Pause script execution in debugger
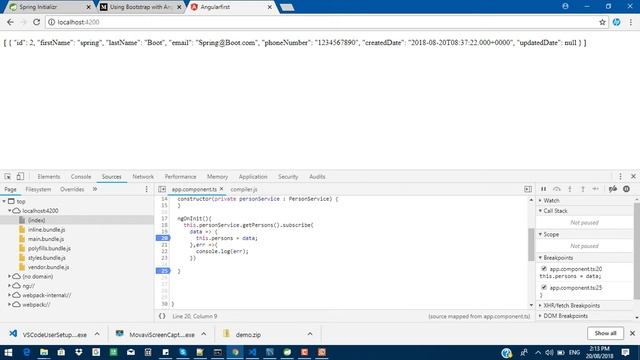 pyautogui.click(x=543, y=189)
